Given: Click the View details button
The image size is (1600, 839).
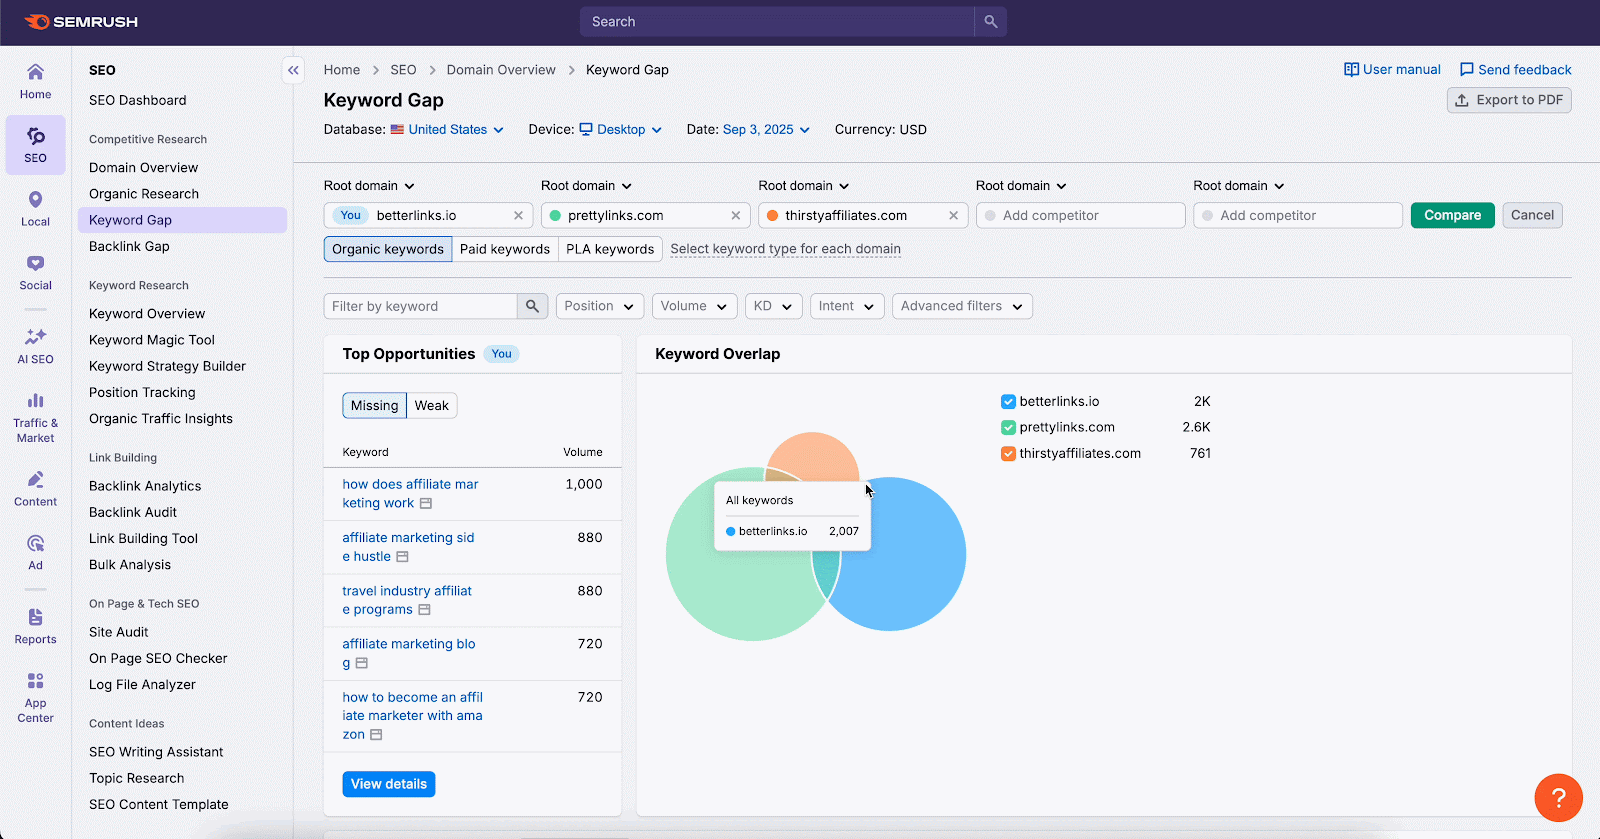Looking at the screenshot, I should (x=388, y=785).
